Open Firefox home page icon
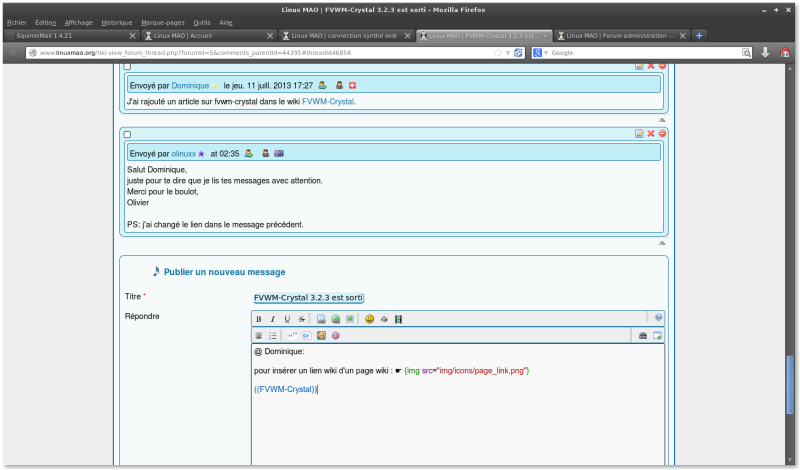The image size is (800, 470). click(x=786, y=52)
